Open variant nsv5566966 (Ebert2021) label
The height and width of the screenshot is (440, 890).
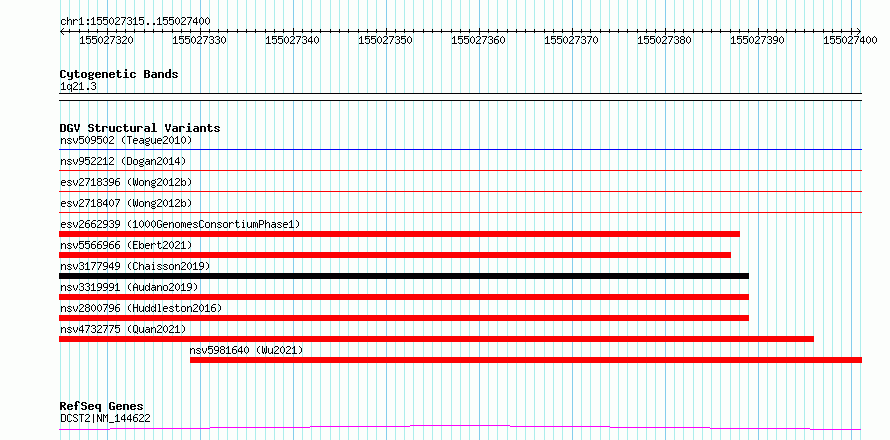coord(126,245)
